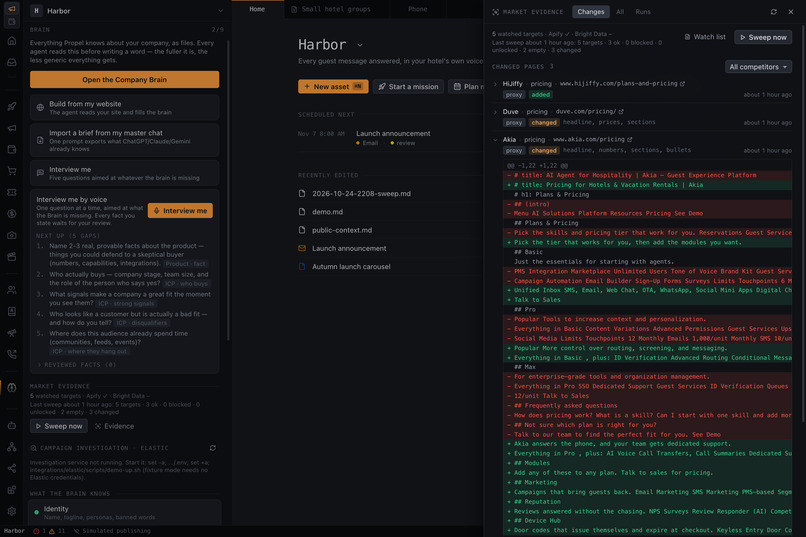Open the people icon in the sidebar
806x537 pixels.
[12, 290]
